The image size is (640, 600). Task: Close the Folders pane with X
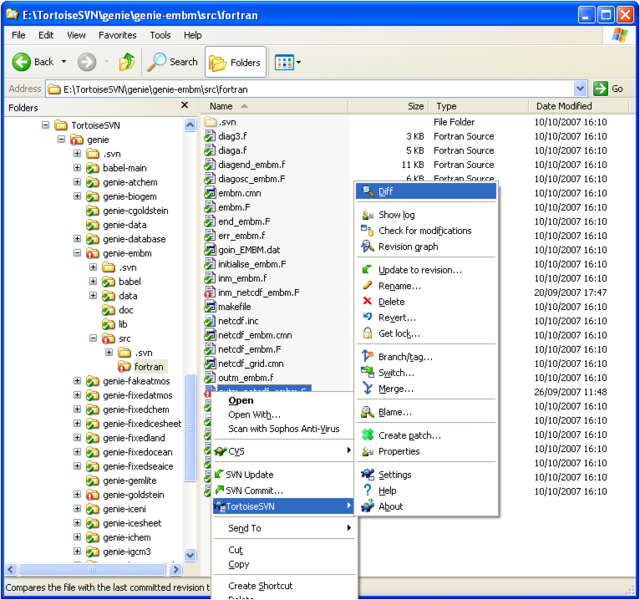coord(184,105)
